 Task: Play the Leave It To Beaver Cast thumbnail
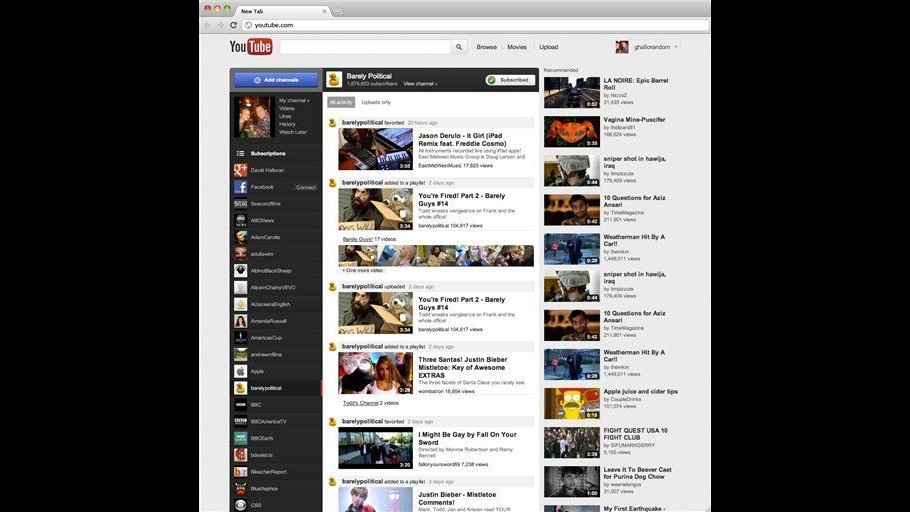click(x=572, y=481)
